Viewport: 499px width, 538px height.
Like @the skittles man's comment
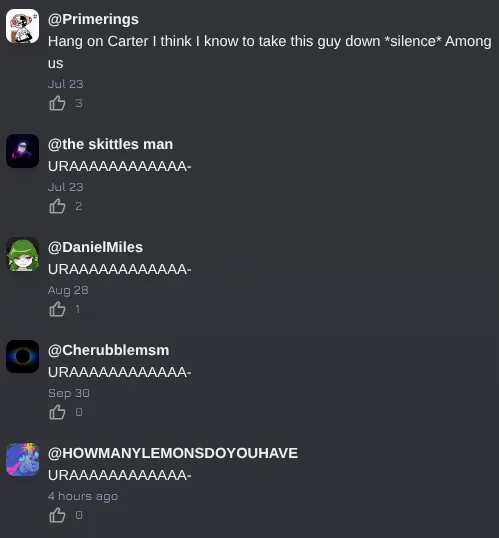57,206
